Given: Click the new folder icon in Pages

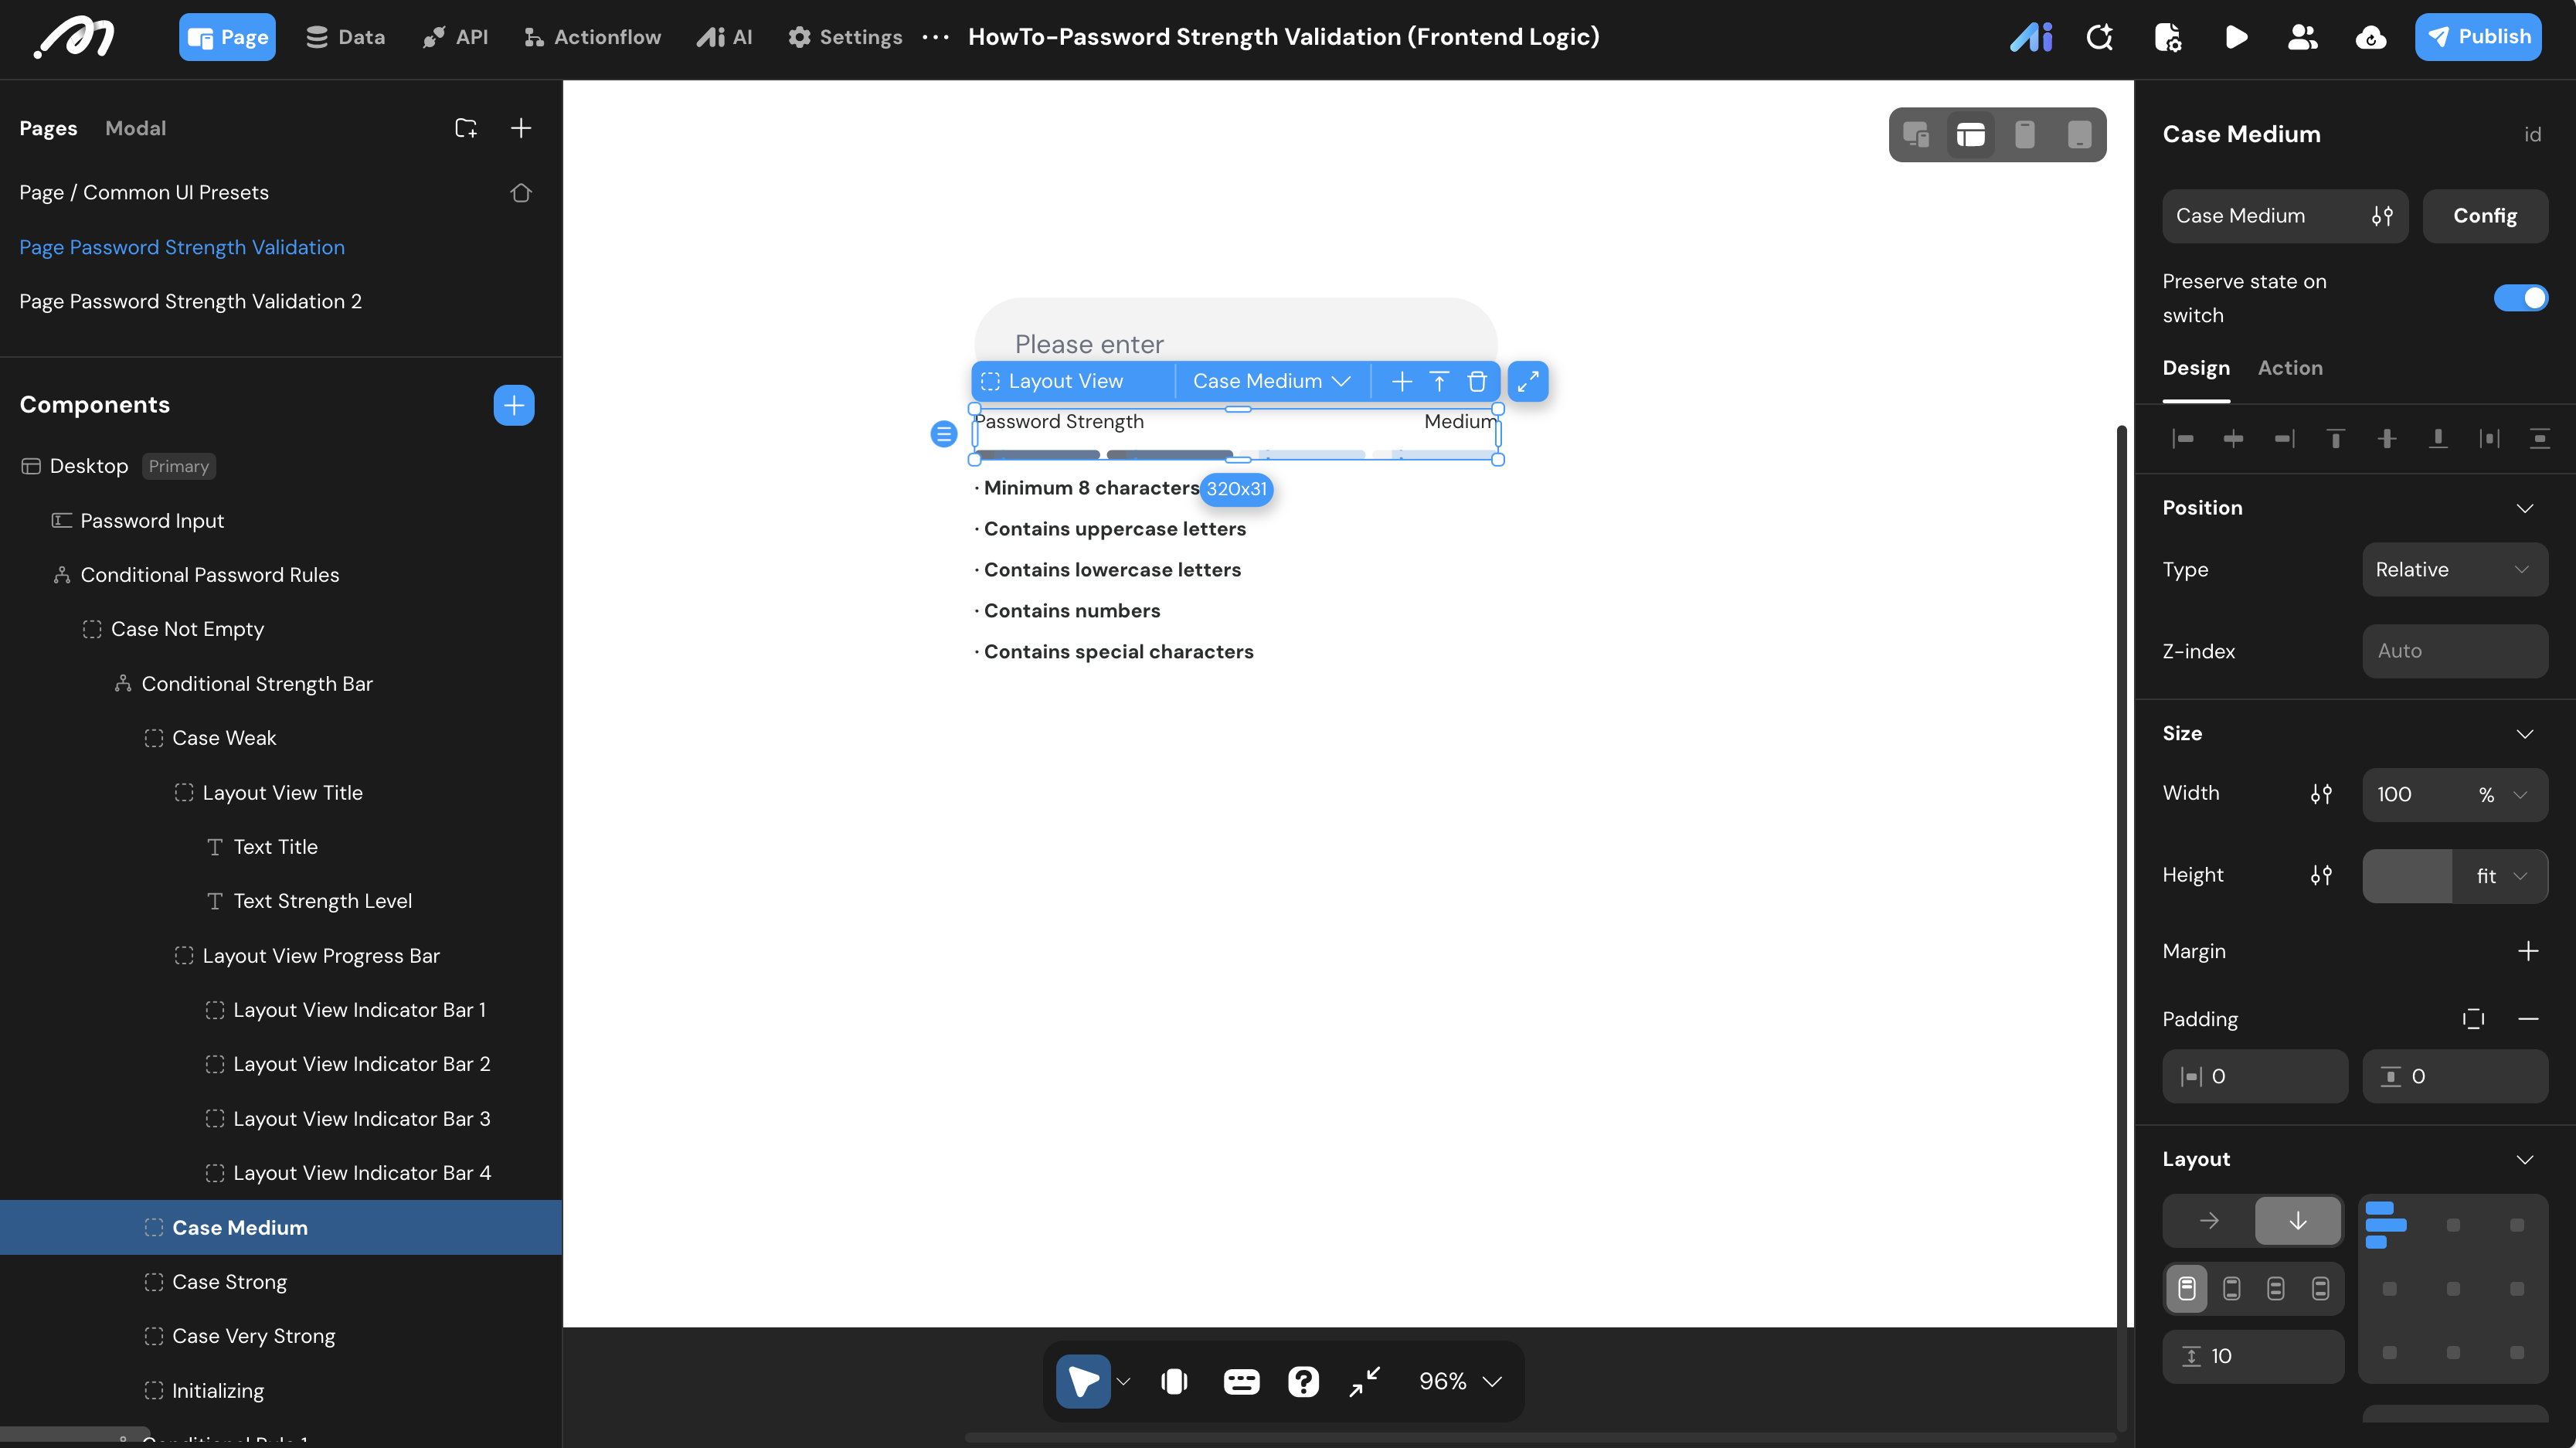Looking at the screenshot, I should pyautogui.click(x=466, y=128).
